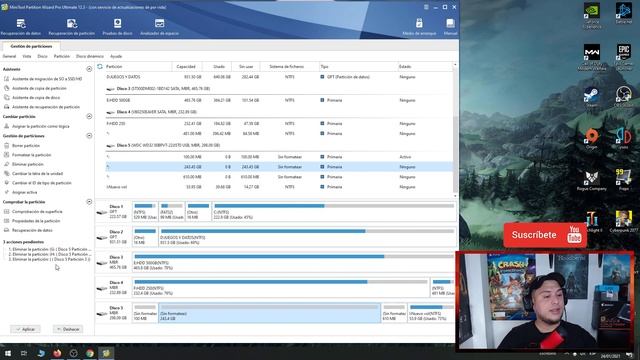Screen dimensions: 640x360
Task: Select the third pending action in the list
Action: coord(49,259)
